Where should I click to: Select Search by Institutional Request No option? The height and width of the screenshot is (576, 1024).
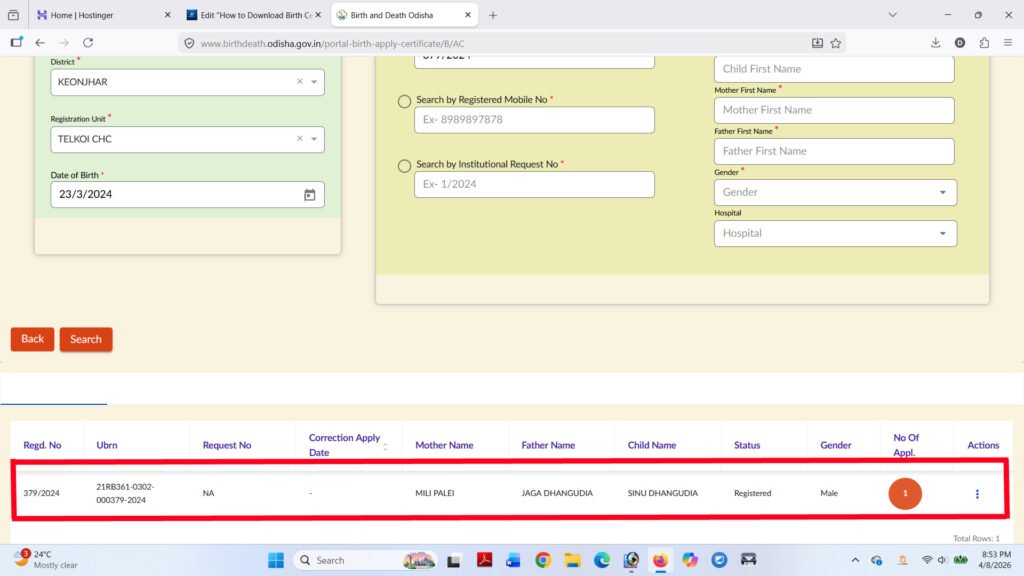pos(404,166)
